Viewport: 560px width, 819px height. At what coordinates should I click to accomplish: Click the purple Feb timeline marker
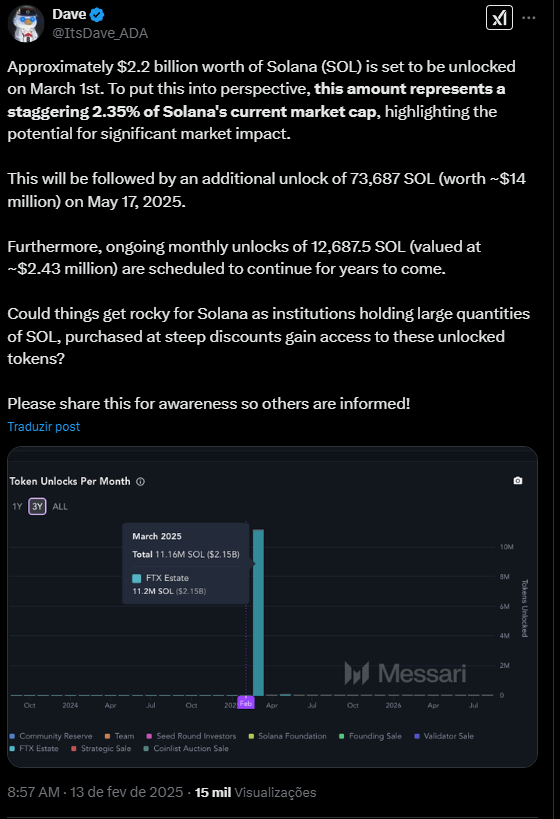pyautogui.click(x=246, y=703)
